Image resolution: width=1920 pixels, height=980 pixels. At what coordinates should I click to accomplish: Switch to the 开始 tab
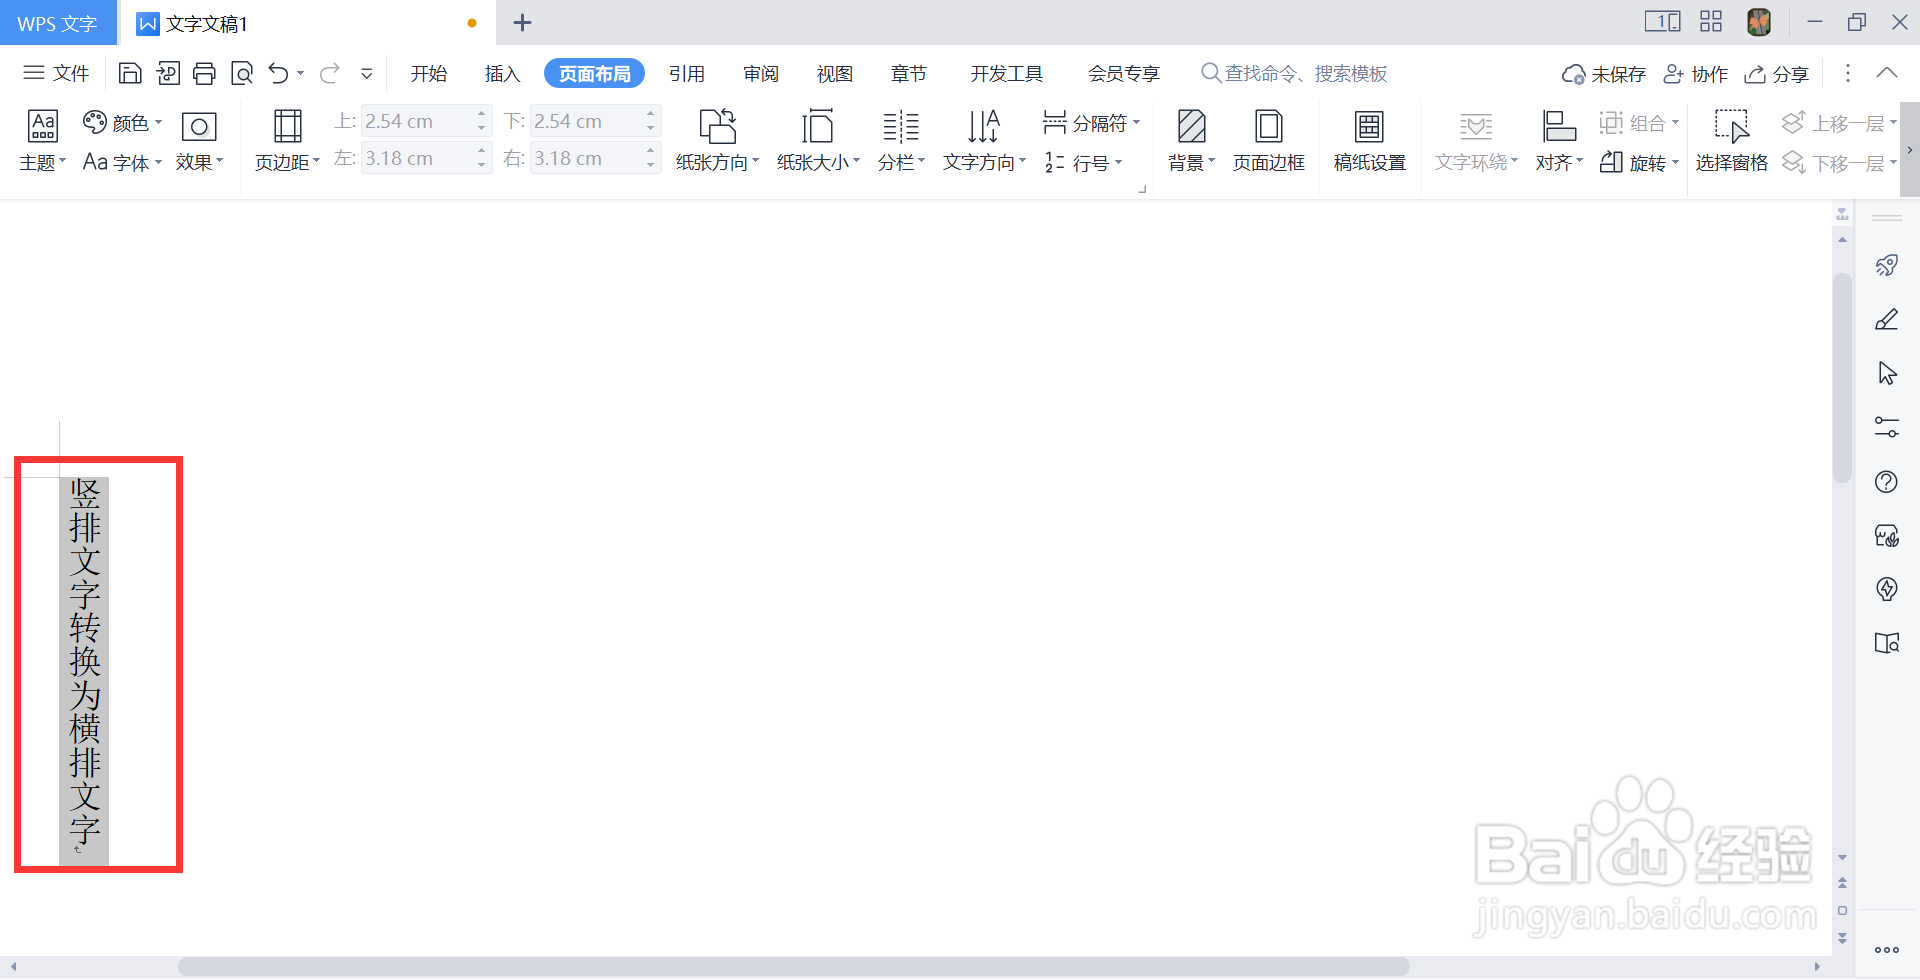click(x=429, y=73)
